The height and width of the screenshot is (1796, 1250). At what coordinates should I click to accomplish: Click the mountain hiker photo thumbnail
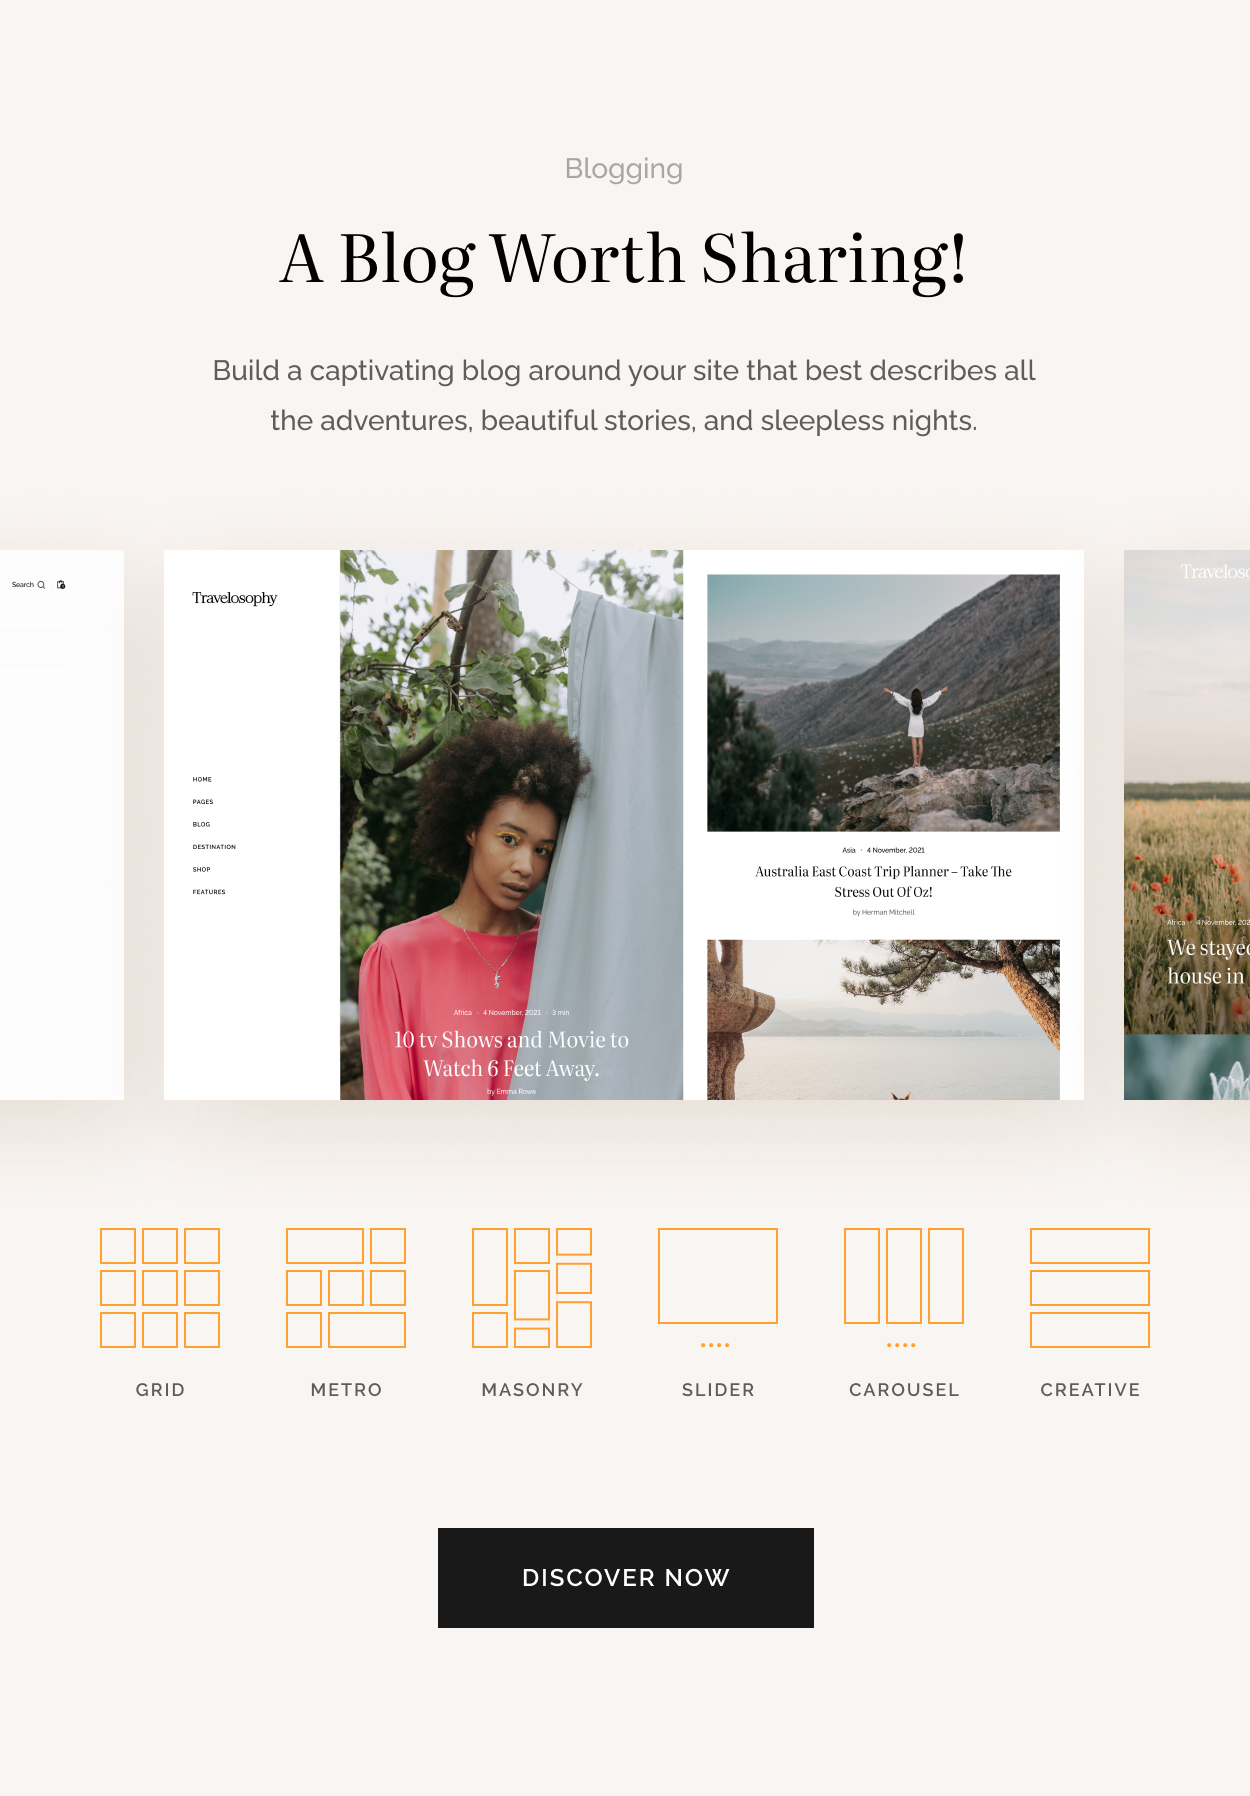883,702
